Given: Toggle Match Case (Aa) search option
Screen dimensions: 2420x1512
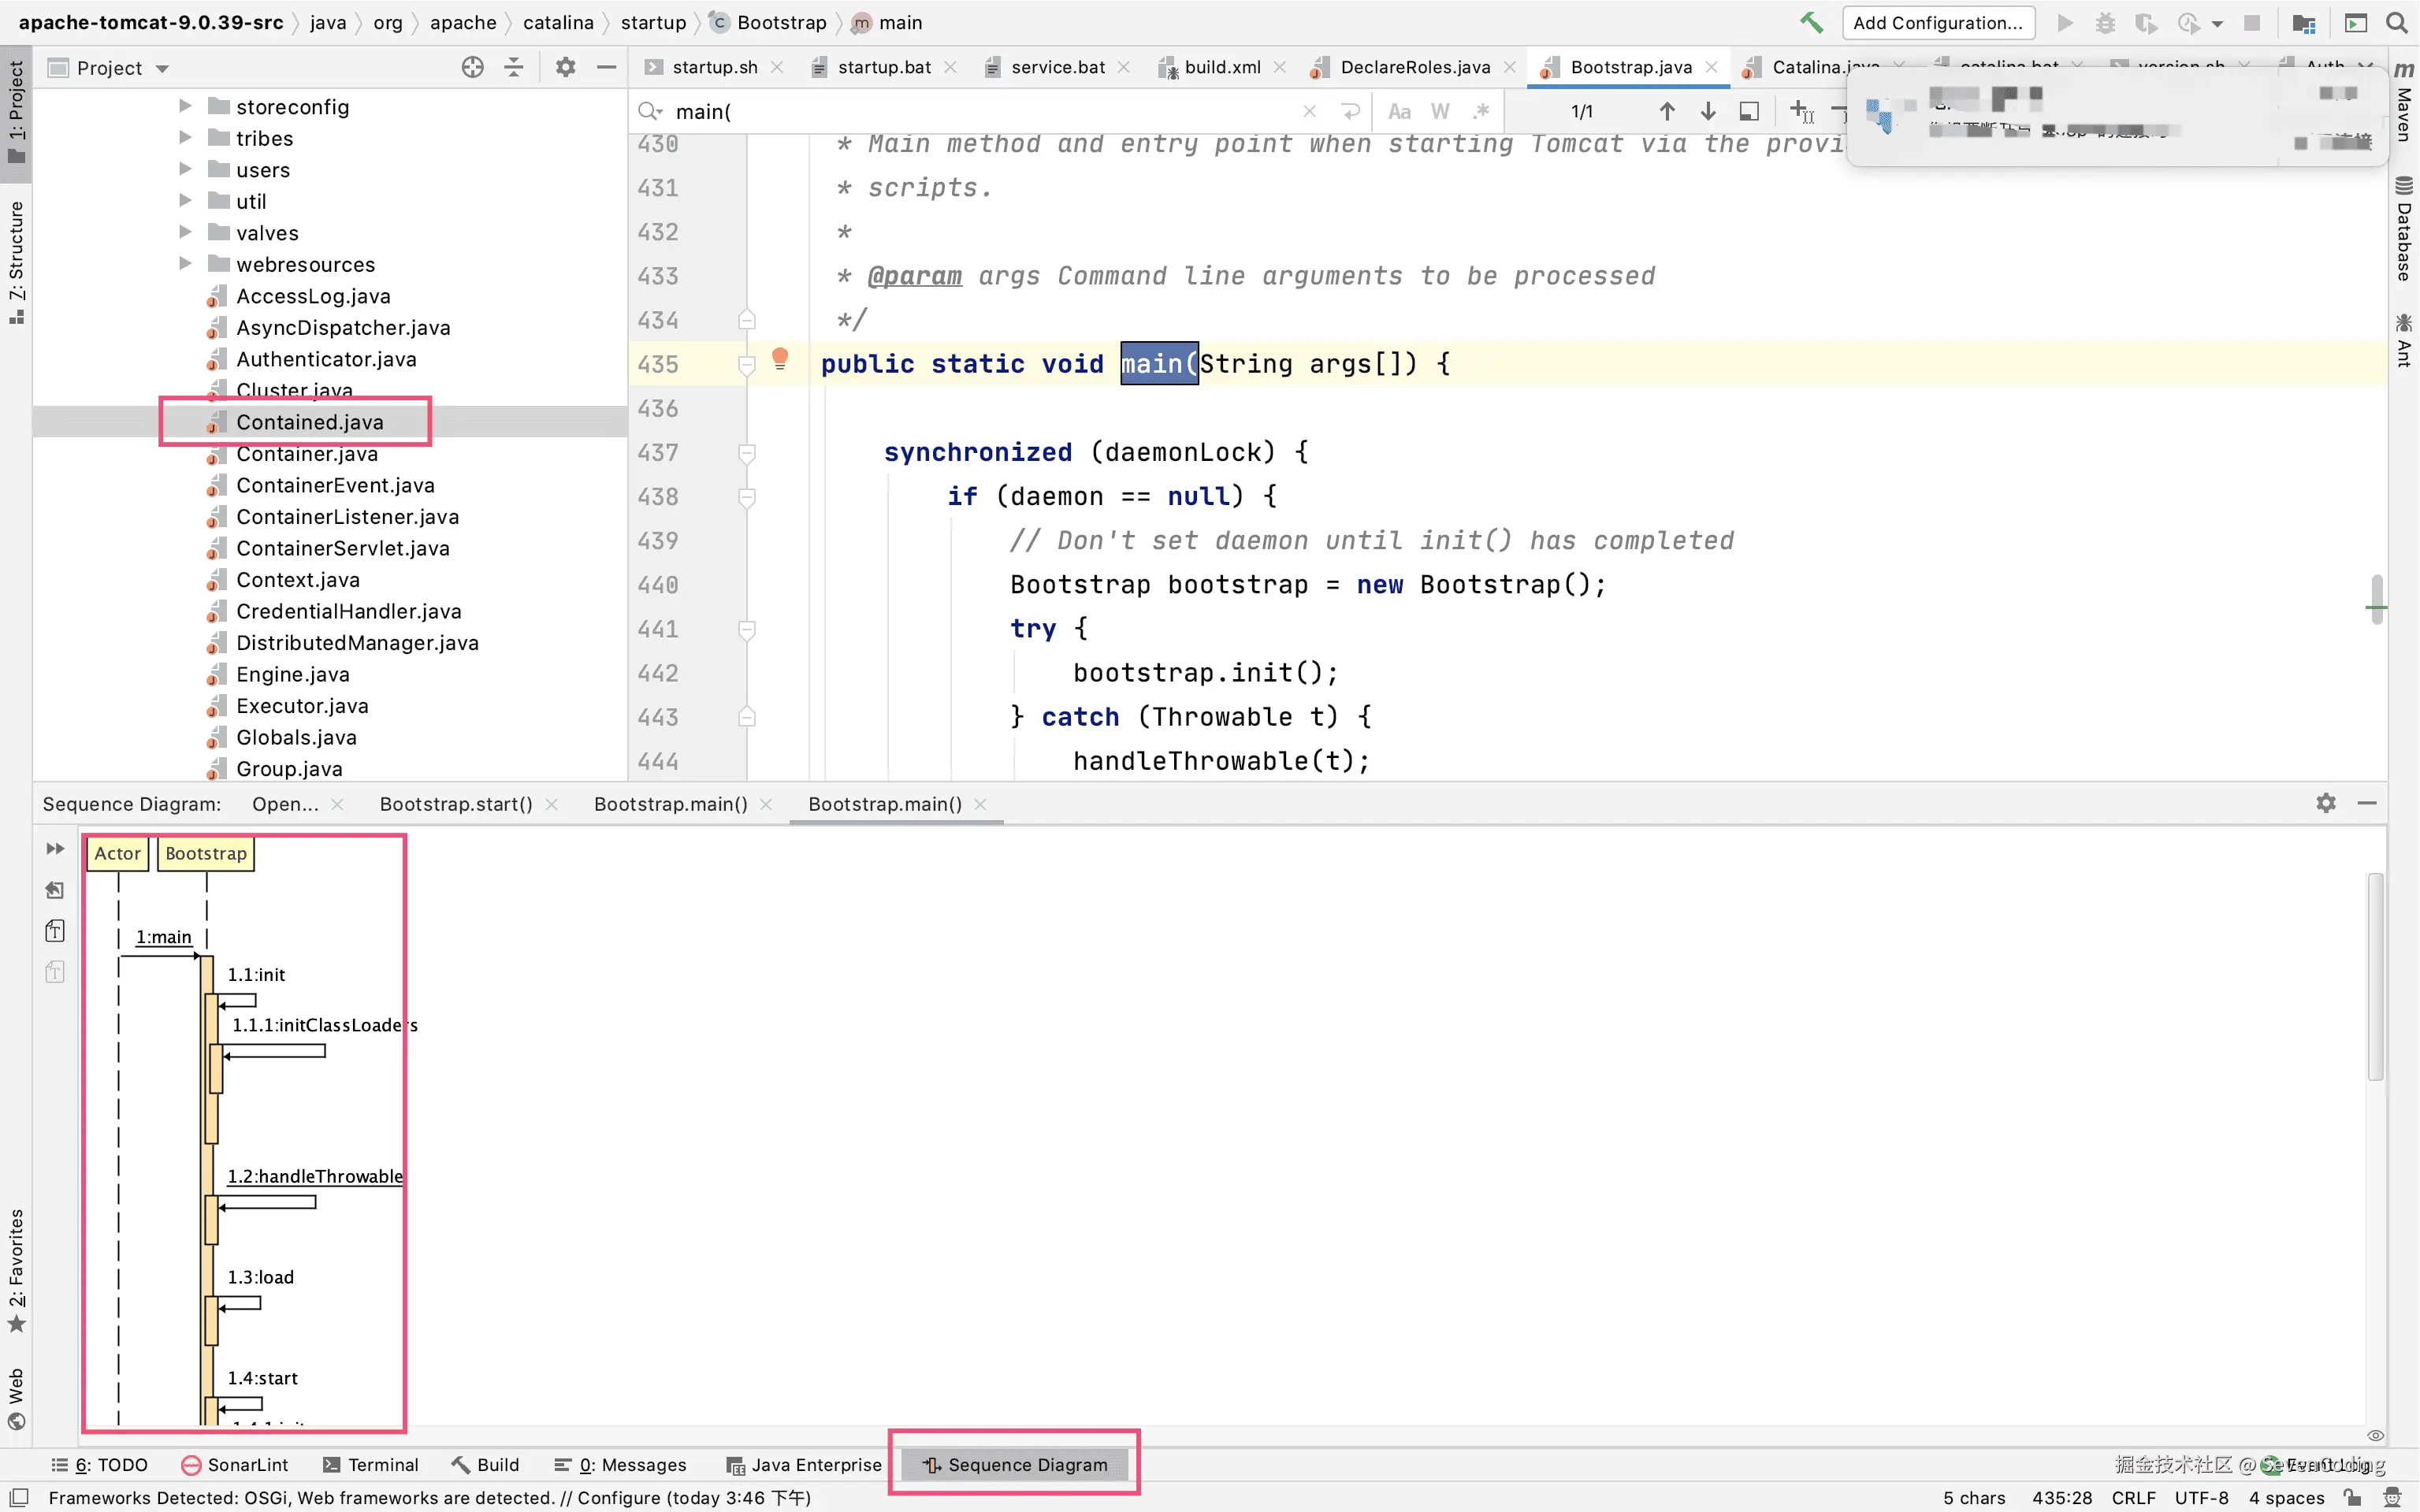Looking at the screenshot, I should click(x=1399, y=111).
